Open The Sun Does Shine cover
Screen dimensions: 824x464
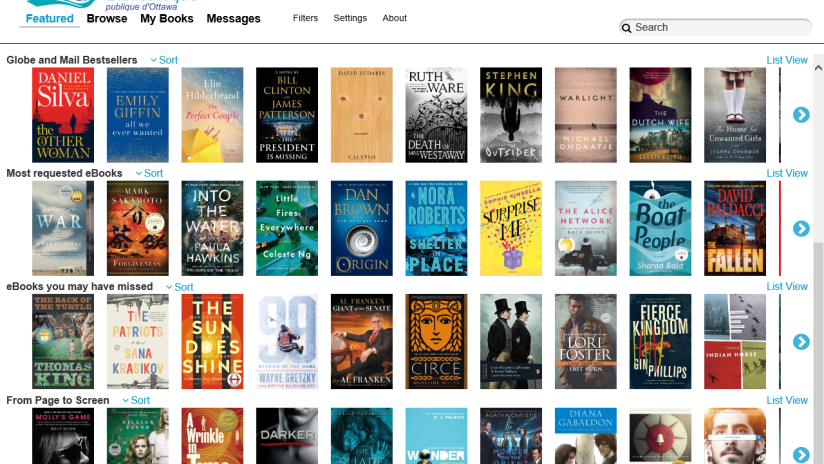click(x=212, y=342)
